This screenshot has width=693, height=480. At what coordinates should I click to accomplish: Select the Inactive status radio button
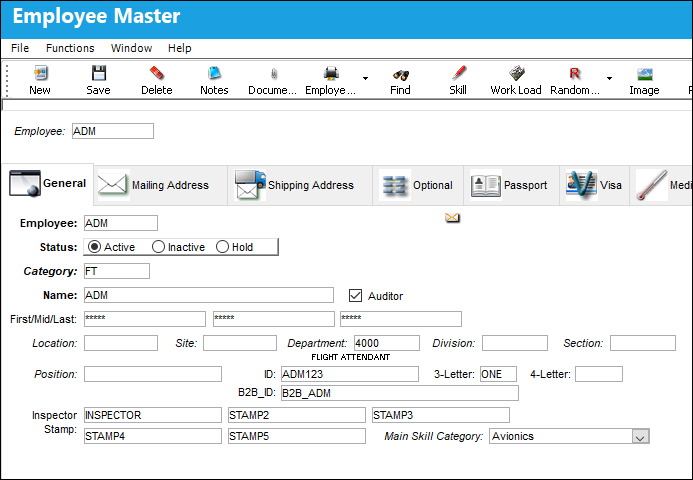(158, 247)
